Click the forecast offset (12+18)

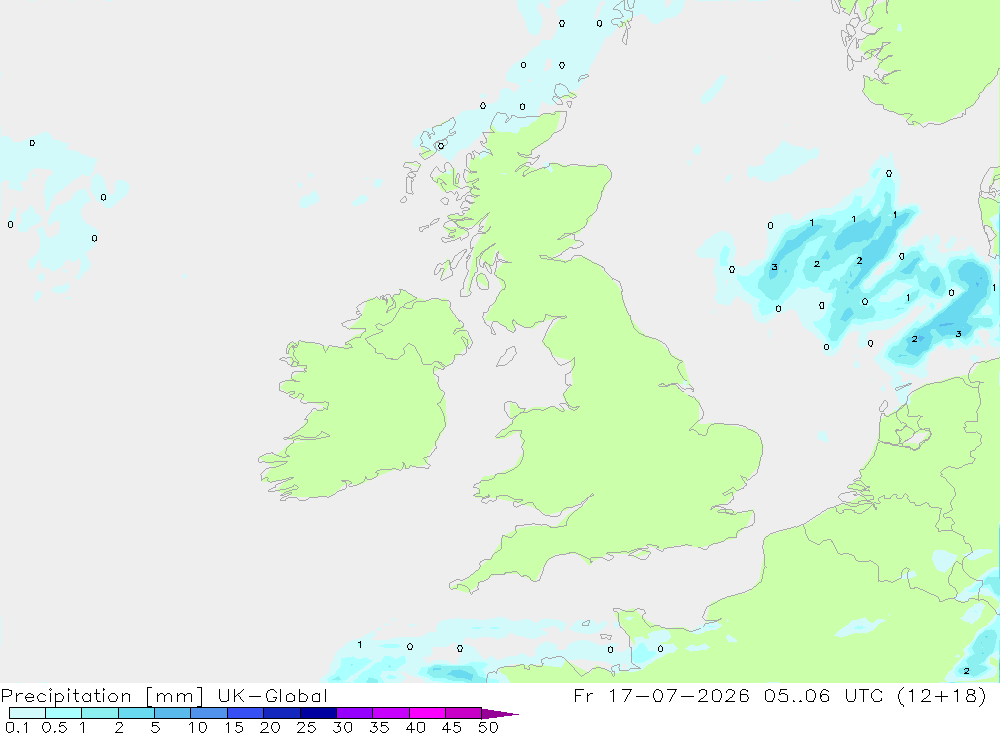point(942,695)
